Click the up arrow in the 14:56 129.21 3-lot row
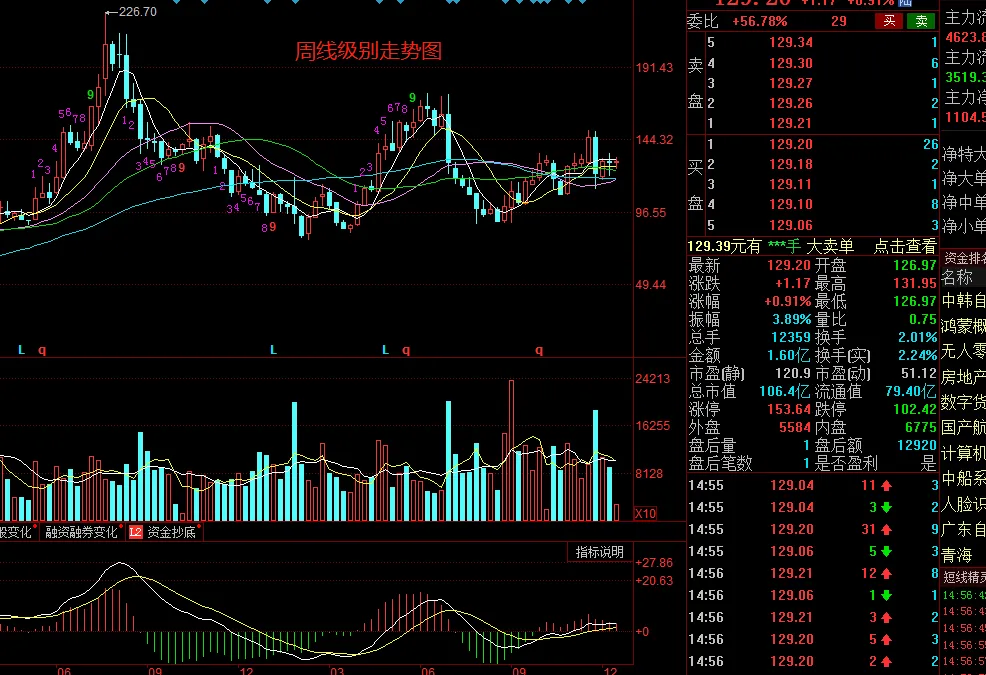The width and height of the screenshot is (986, 675). (x=887, y=618)
